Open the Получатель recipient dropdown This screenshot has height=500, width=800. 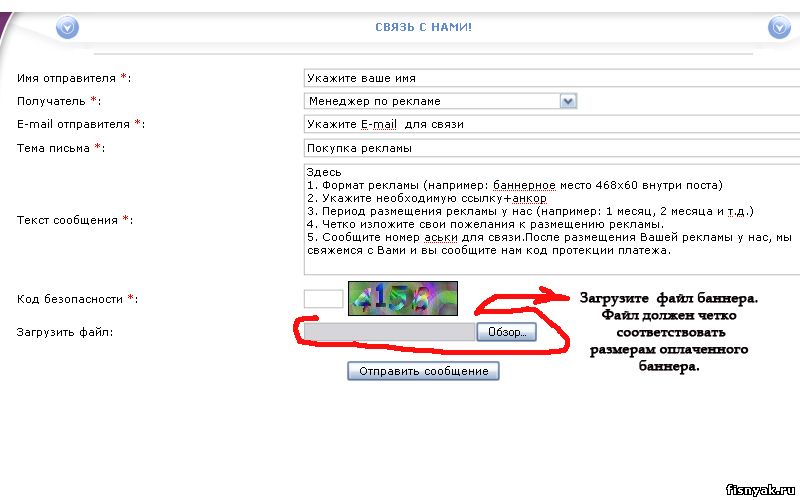click(x=440, y=101)
